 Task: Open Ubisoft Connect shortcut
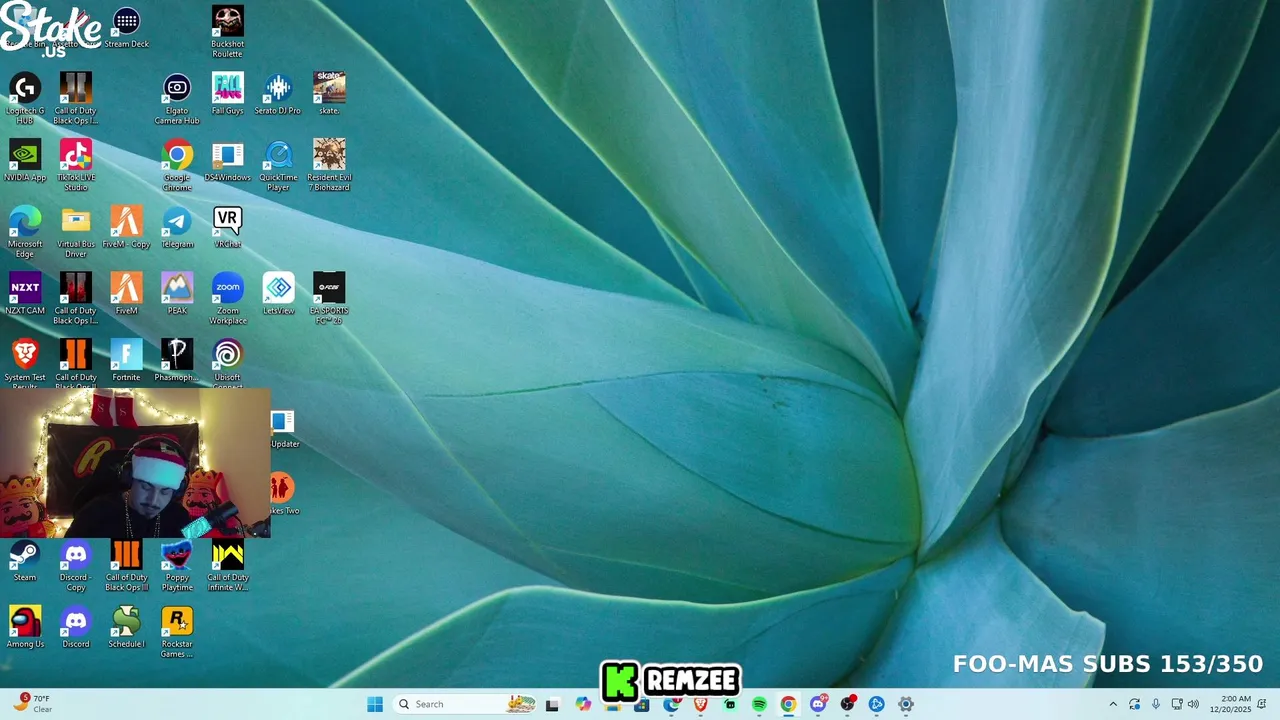[227, 364]
